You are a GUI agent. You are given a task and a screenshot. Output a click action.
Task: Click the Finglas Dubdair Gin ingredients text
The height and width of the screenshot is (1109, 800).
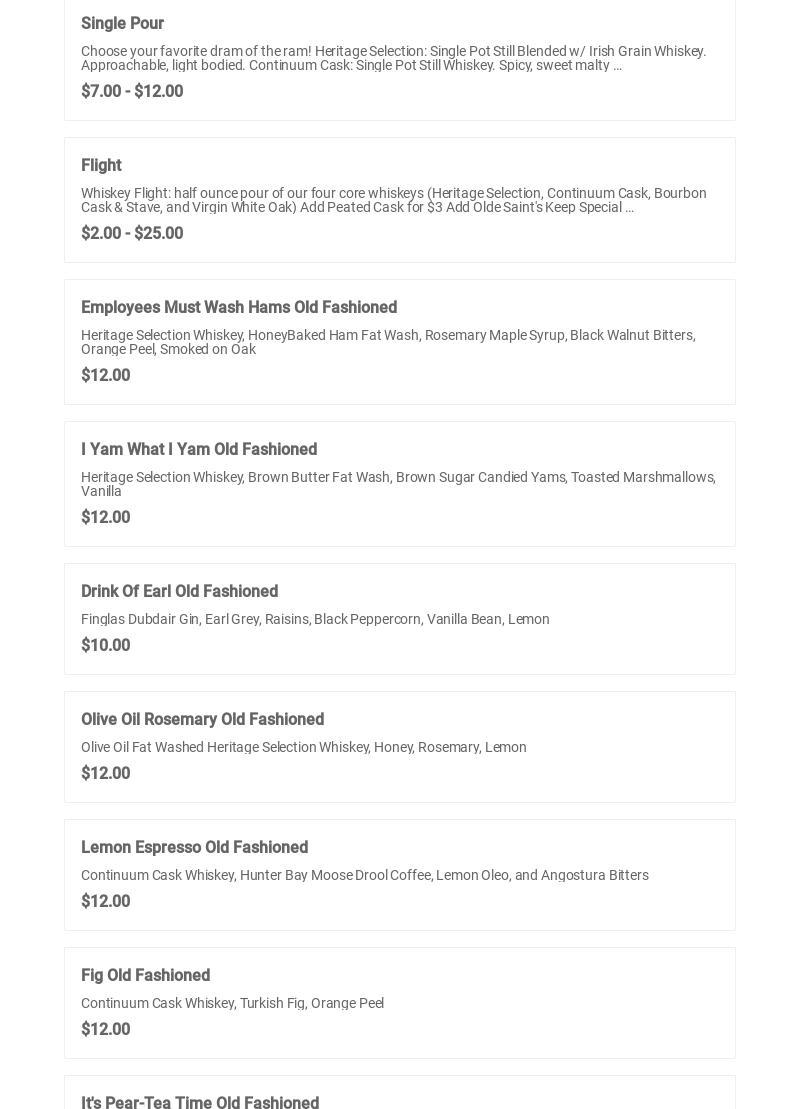click(x=315, y=619)
